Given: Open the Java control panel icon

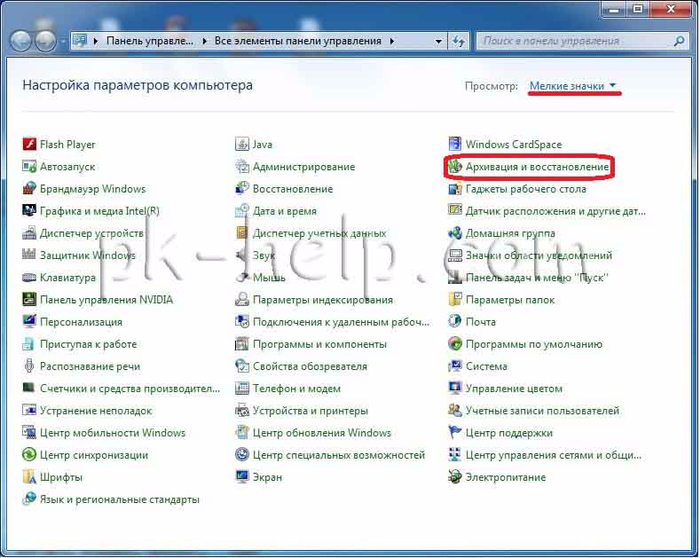Looking at the screenshot, I should pos(242,145).
